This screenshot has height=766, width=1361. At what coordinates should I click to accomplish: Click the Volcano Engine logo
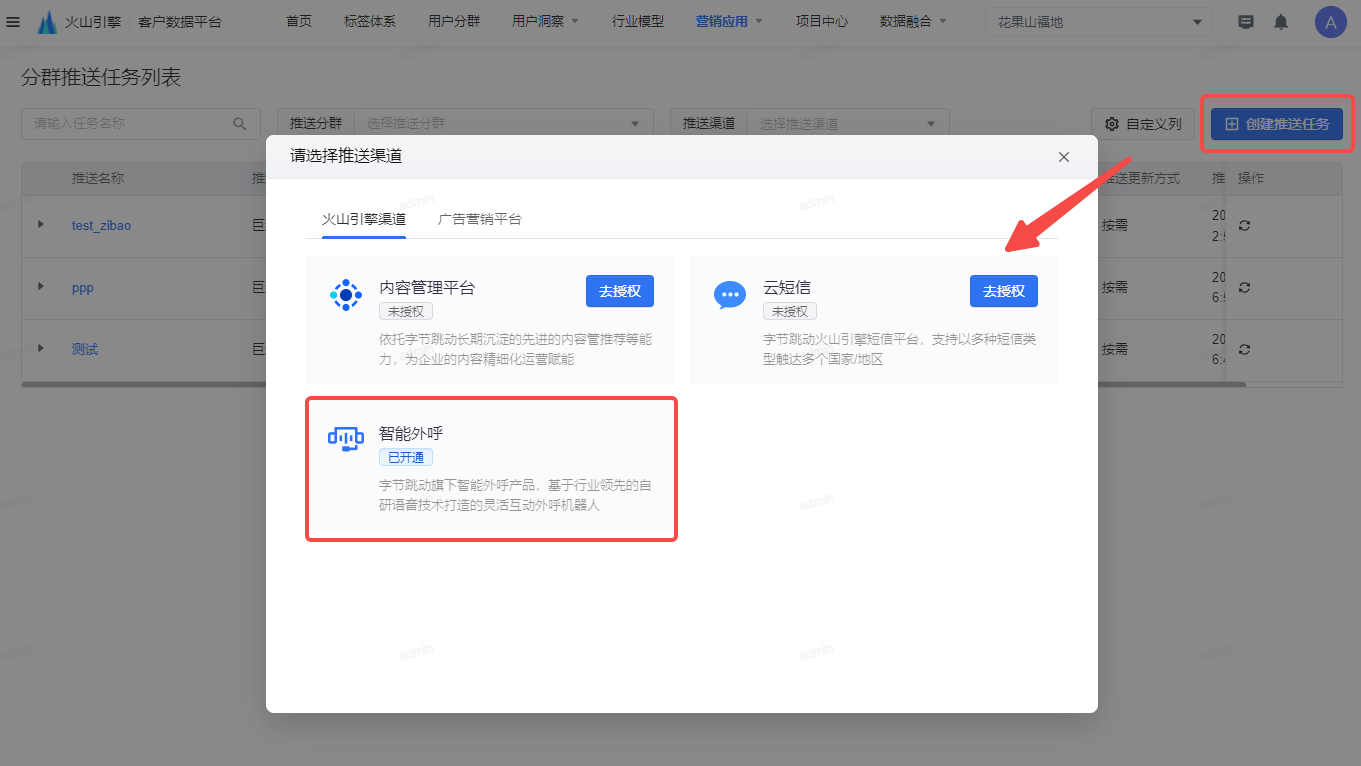47,21
